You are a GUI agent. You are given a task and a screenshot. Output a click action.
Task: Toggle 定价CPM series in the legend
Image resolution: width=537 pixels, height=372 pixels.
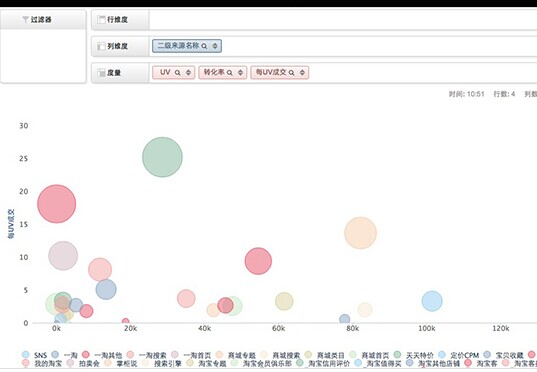coord(459,355)
